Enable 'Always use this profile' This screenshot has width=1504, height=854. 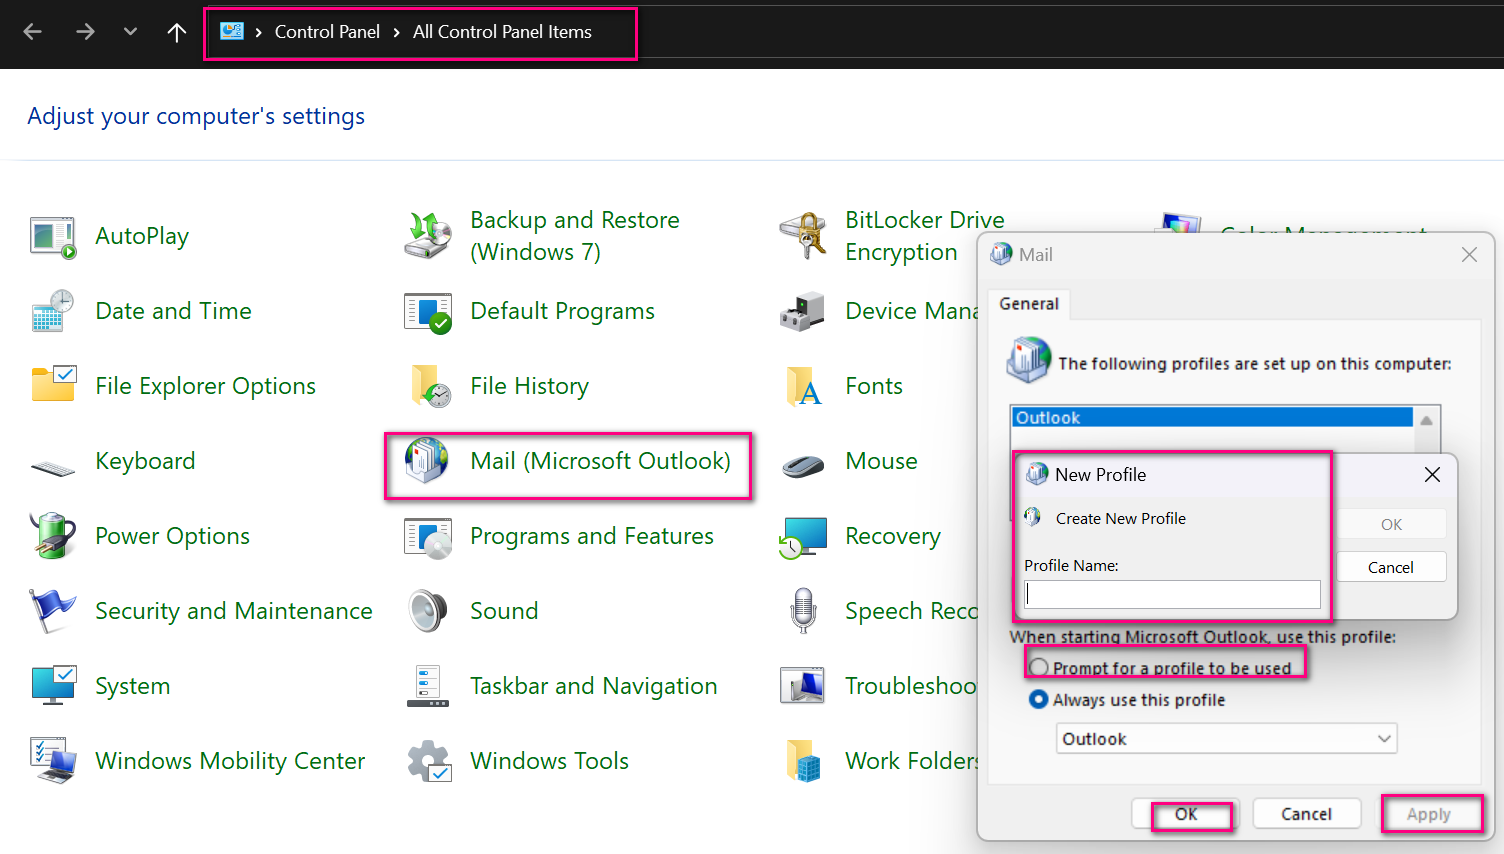tap(1038, 699)
